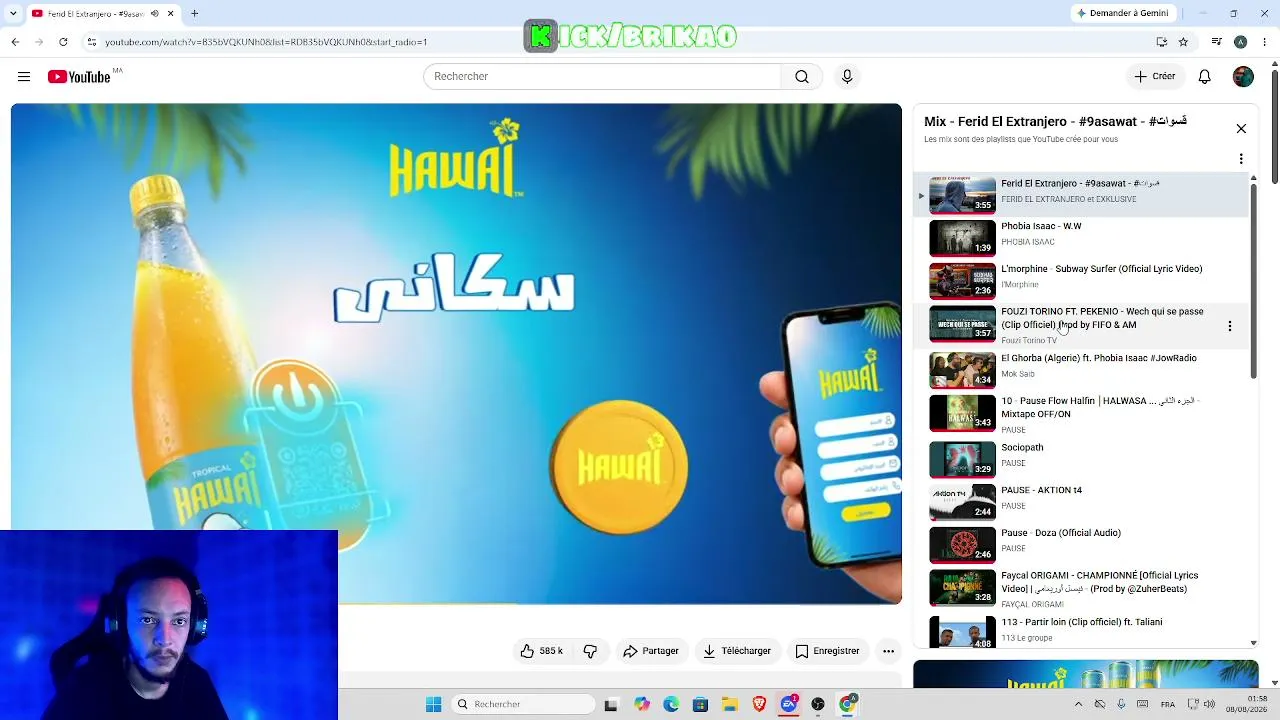Open the browser media controls icon

point(1216,42)
